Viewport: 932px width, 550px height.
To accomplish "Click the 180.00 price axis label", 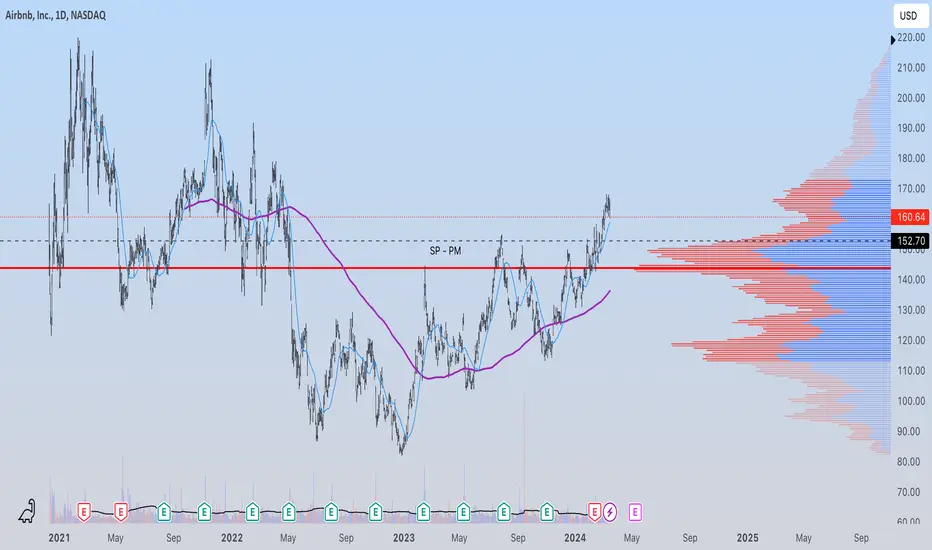I will click(x=911, y=158).
